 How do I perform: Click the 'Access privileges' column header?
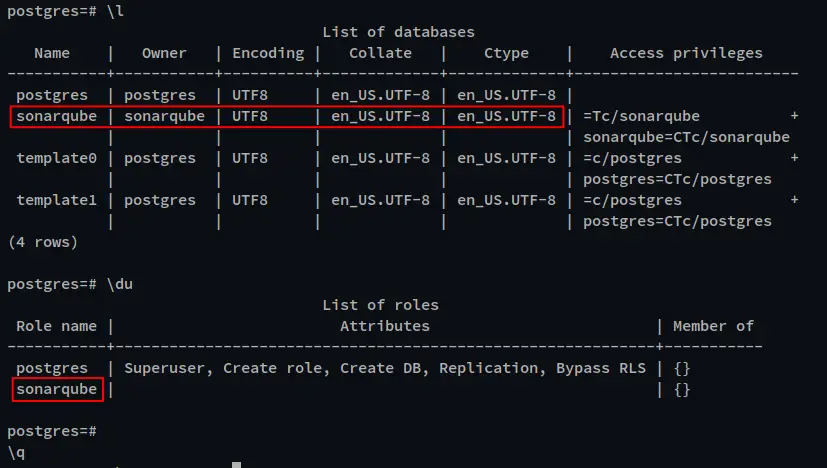(x=686, y=53)
